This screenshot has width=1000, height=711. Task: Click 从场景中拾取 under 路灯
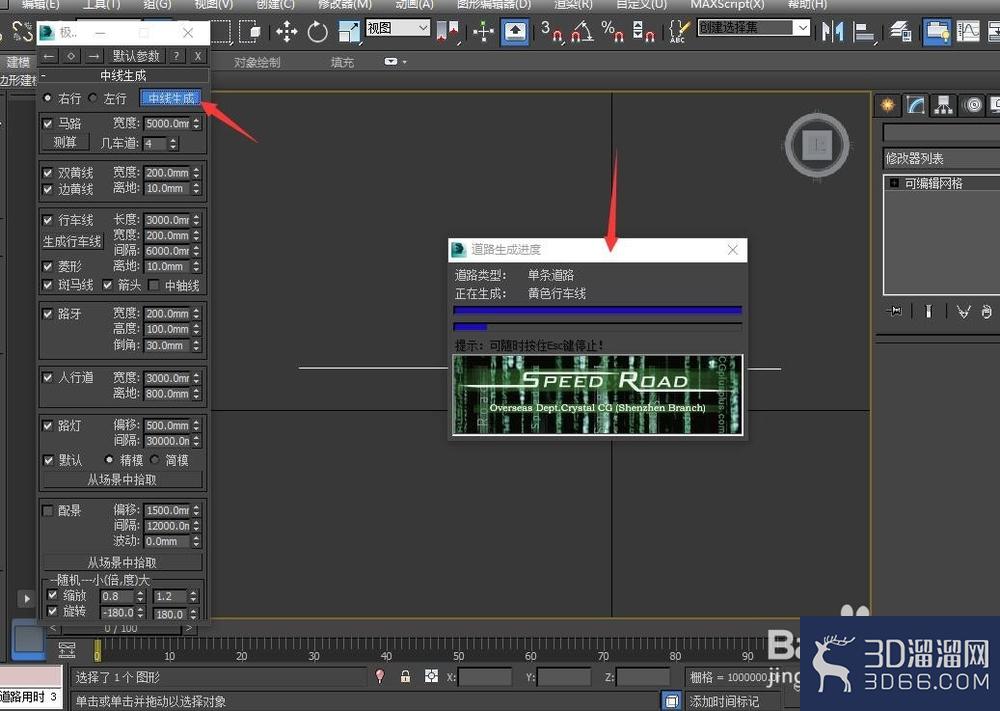122,480
